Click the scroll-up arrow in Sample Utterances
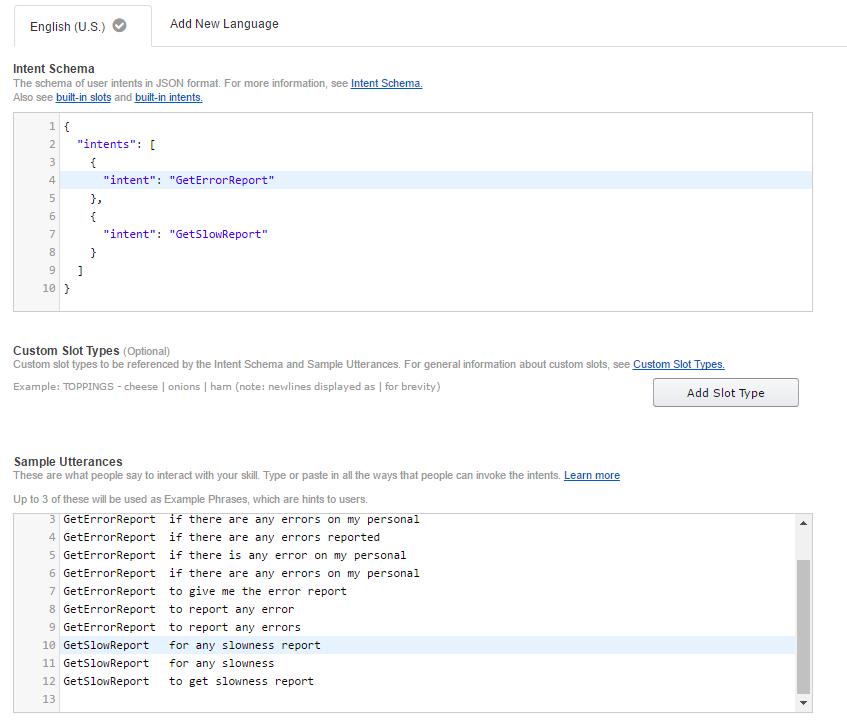Viewport: 847px width, 727px height. coord(803,521)
